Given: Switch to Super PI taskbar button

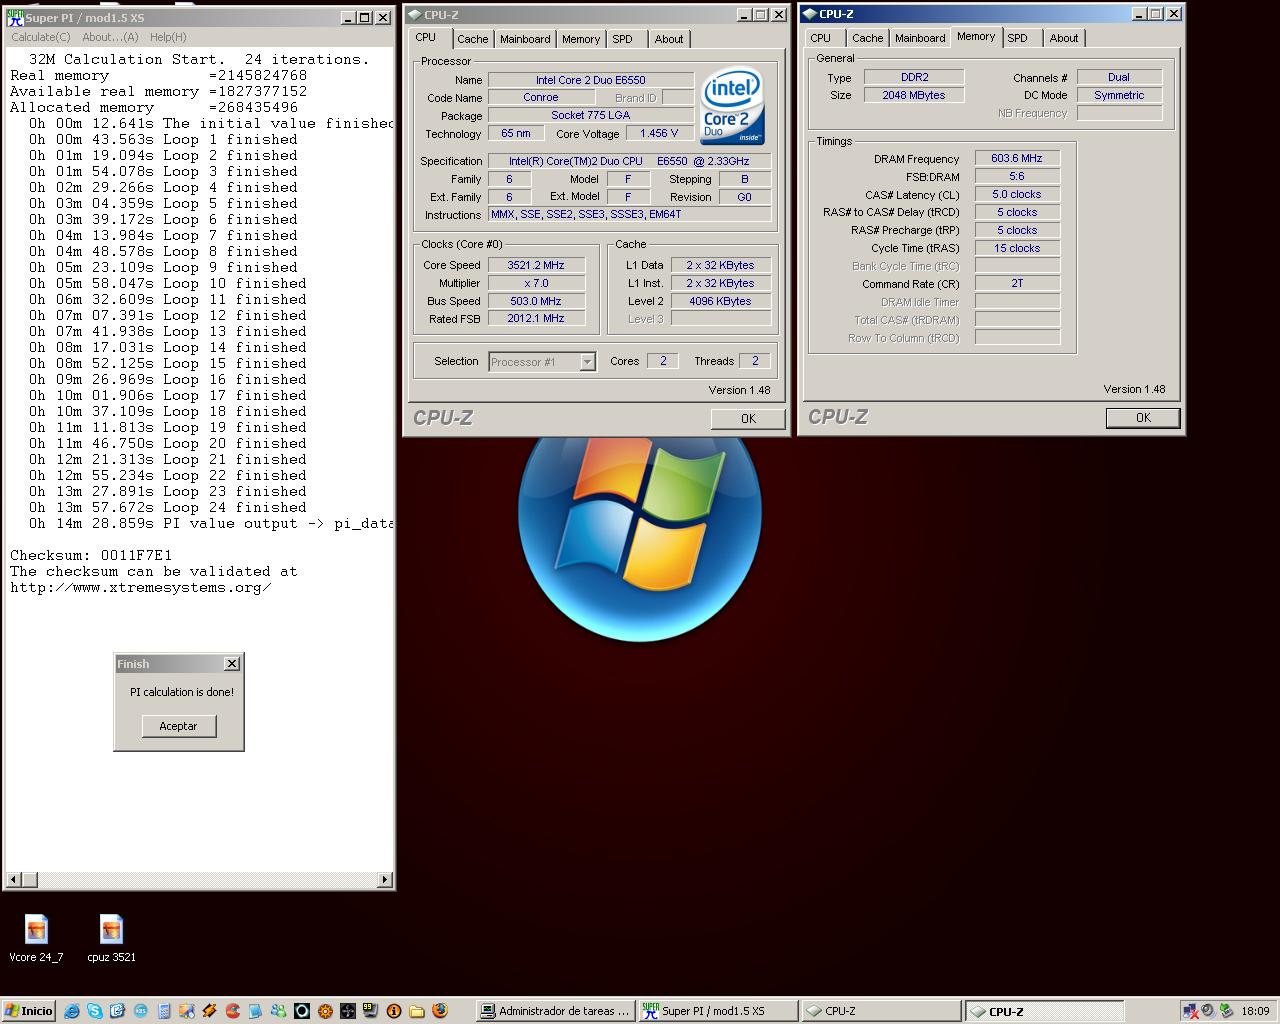Looking at the screenshot, I should pyautogui.click(x=718, y=1011).
